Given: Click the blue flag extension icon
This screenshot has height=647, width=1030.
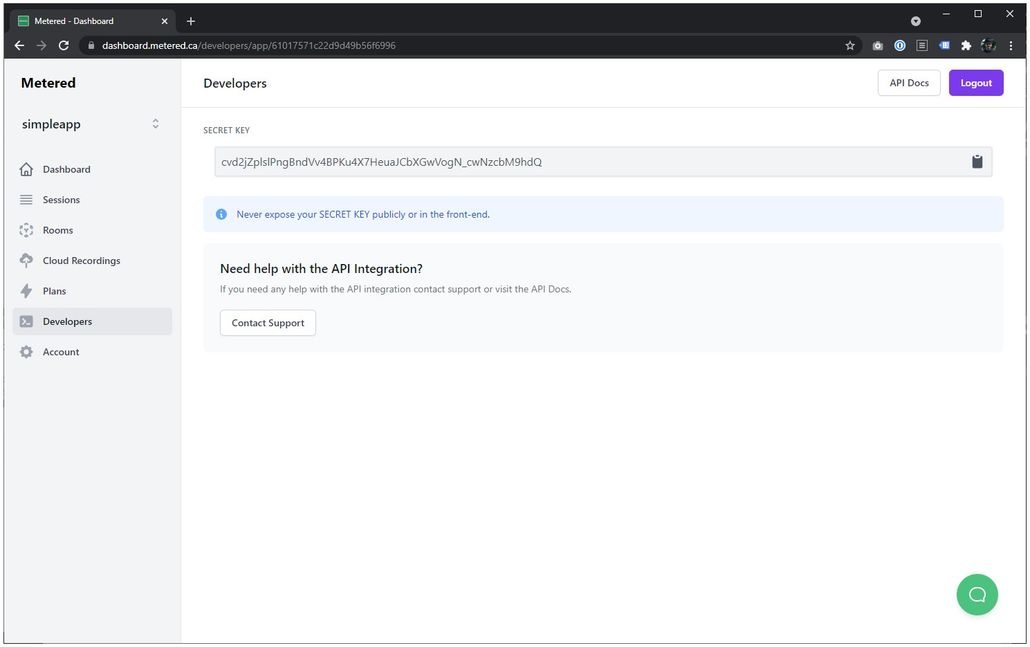Looking at the screenshot, I should pos(944,45).
